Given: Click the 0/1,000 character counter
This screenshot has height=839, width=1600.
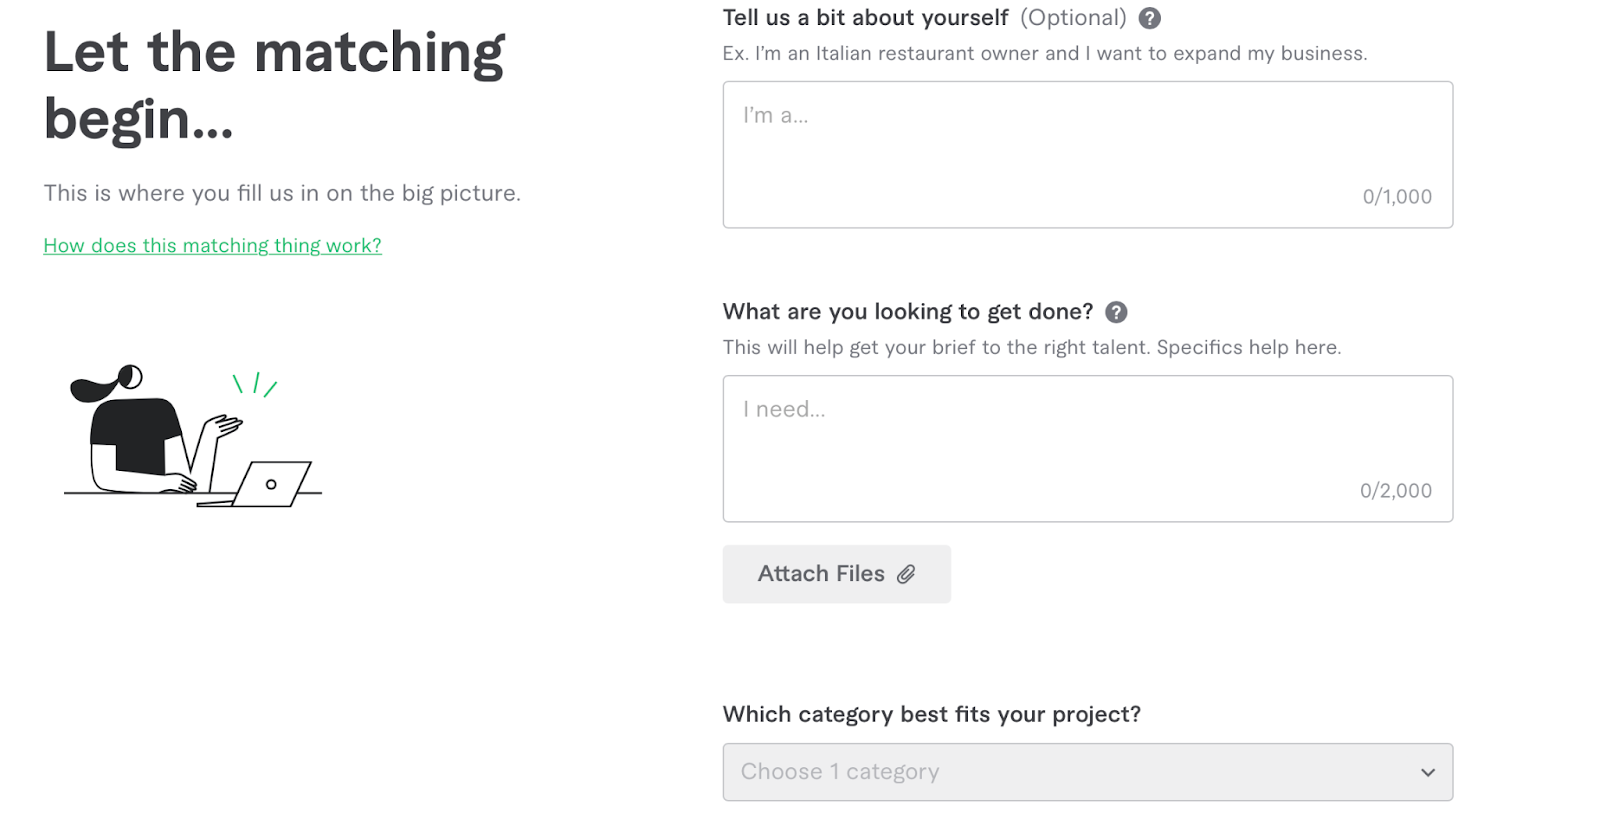Looking at the screenshot, I should tap(1397, 197).
